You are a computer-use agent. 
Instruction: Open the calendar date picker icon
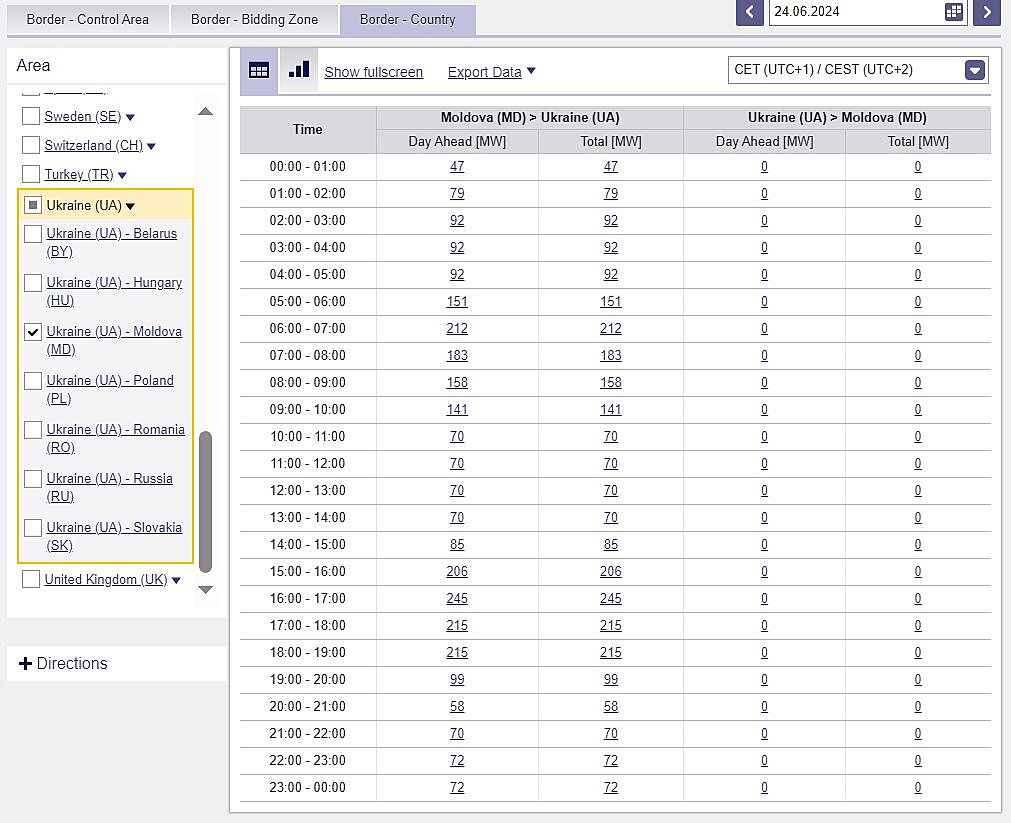click(x=953, y=12)
